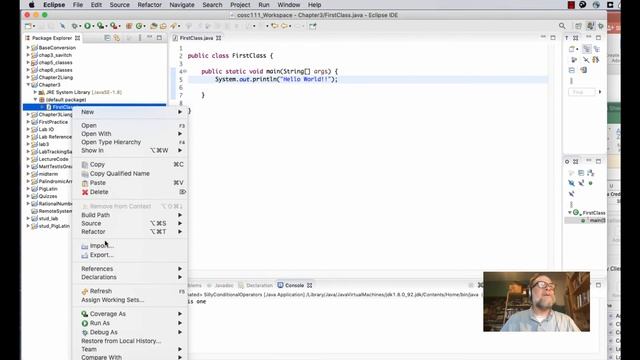Image resolution: width=640 pixels, height=360 pixels.
Task: Expand the Quizzes project
Action: coord(28,196)
